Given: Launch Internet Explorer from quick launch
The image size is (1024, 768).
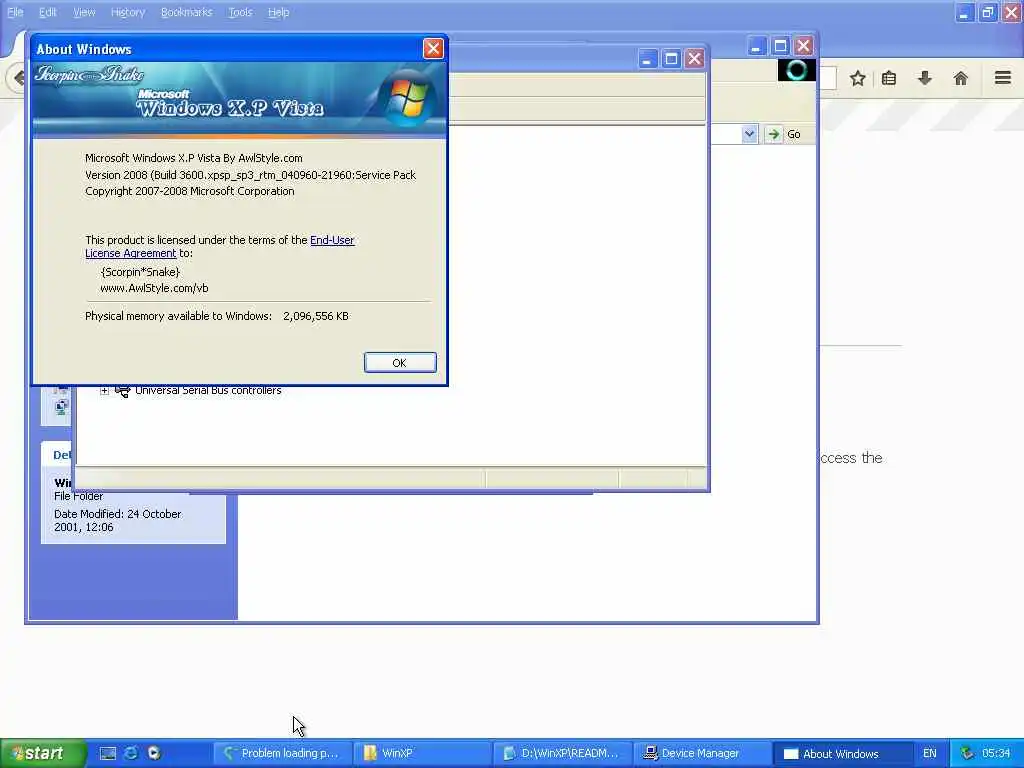Looking at the screenshot, I should tap(131, 753).
